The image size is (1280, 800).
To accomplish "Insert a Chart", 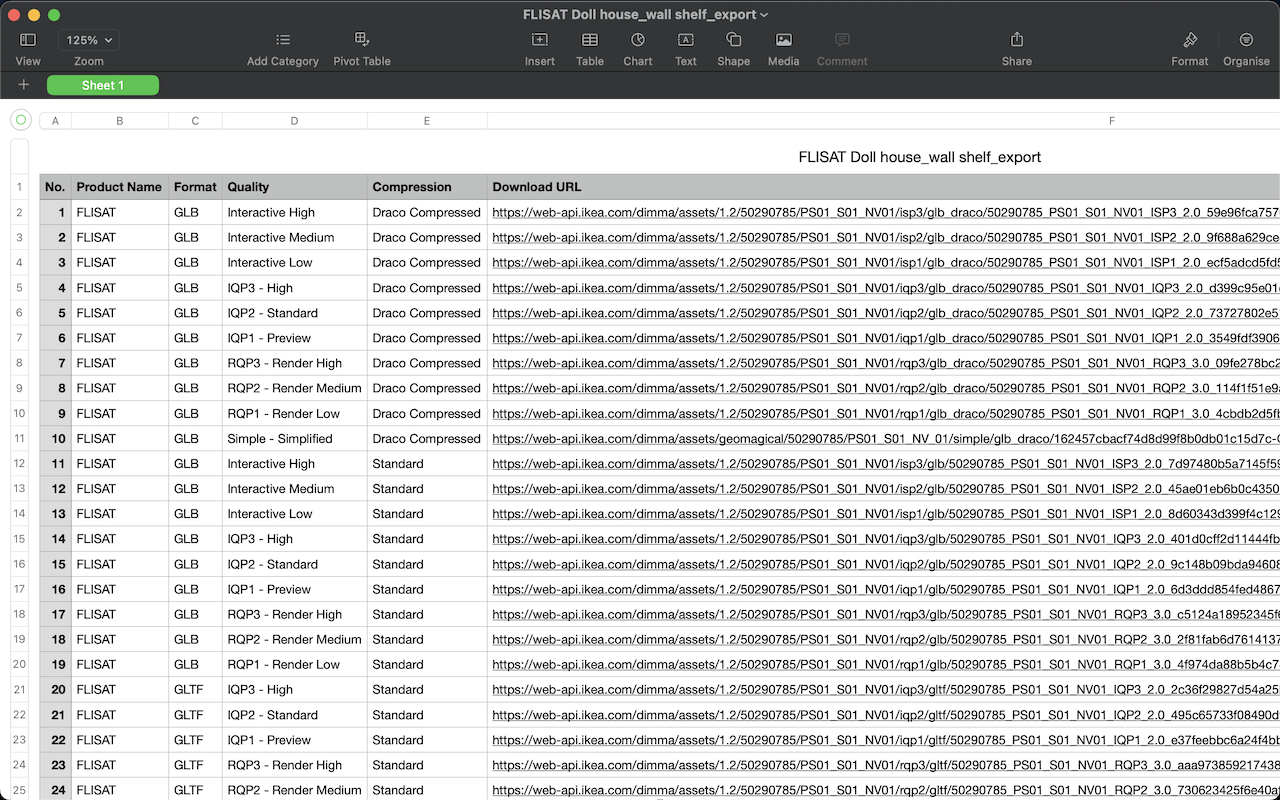I will point(638,40).
